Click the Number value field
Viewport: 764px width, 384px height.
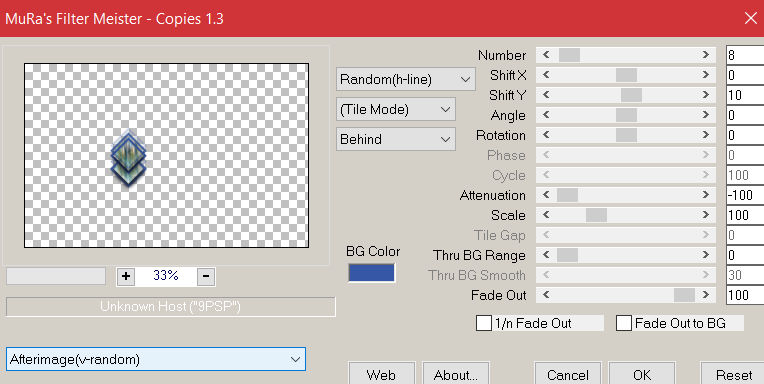coord(745,55)
